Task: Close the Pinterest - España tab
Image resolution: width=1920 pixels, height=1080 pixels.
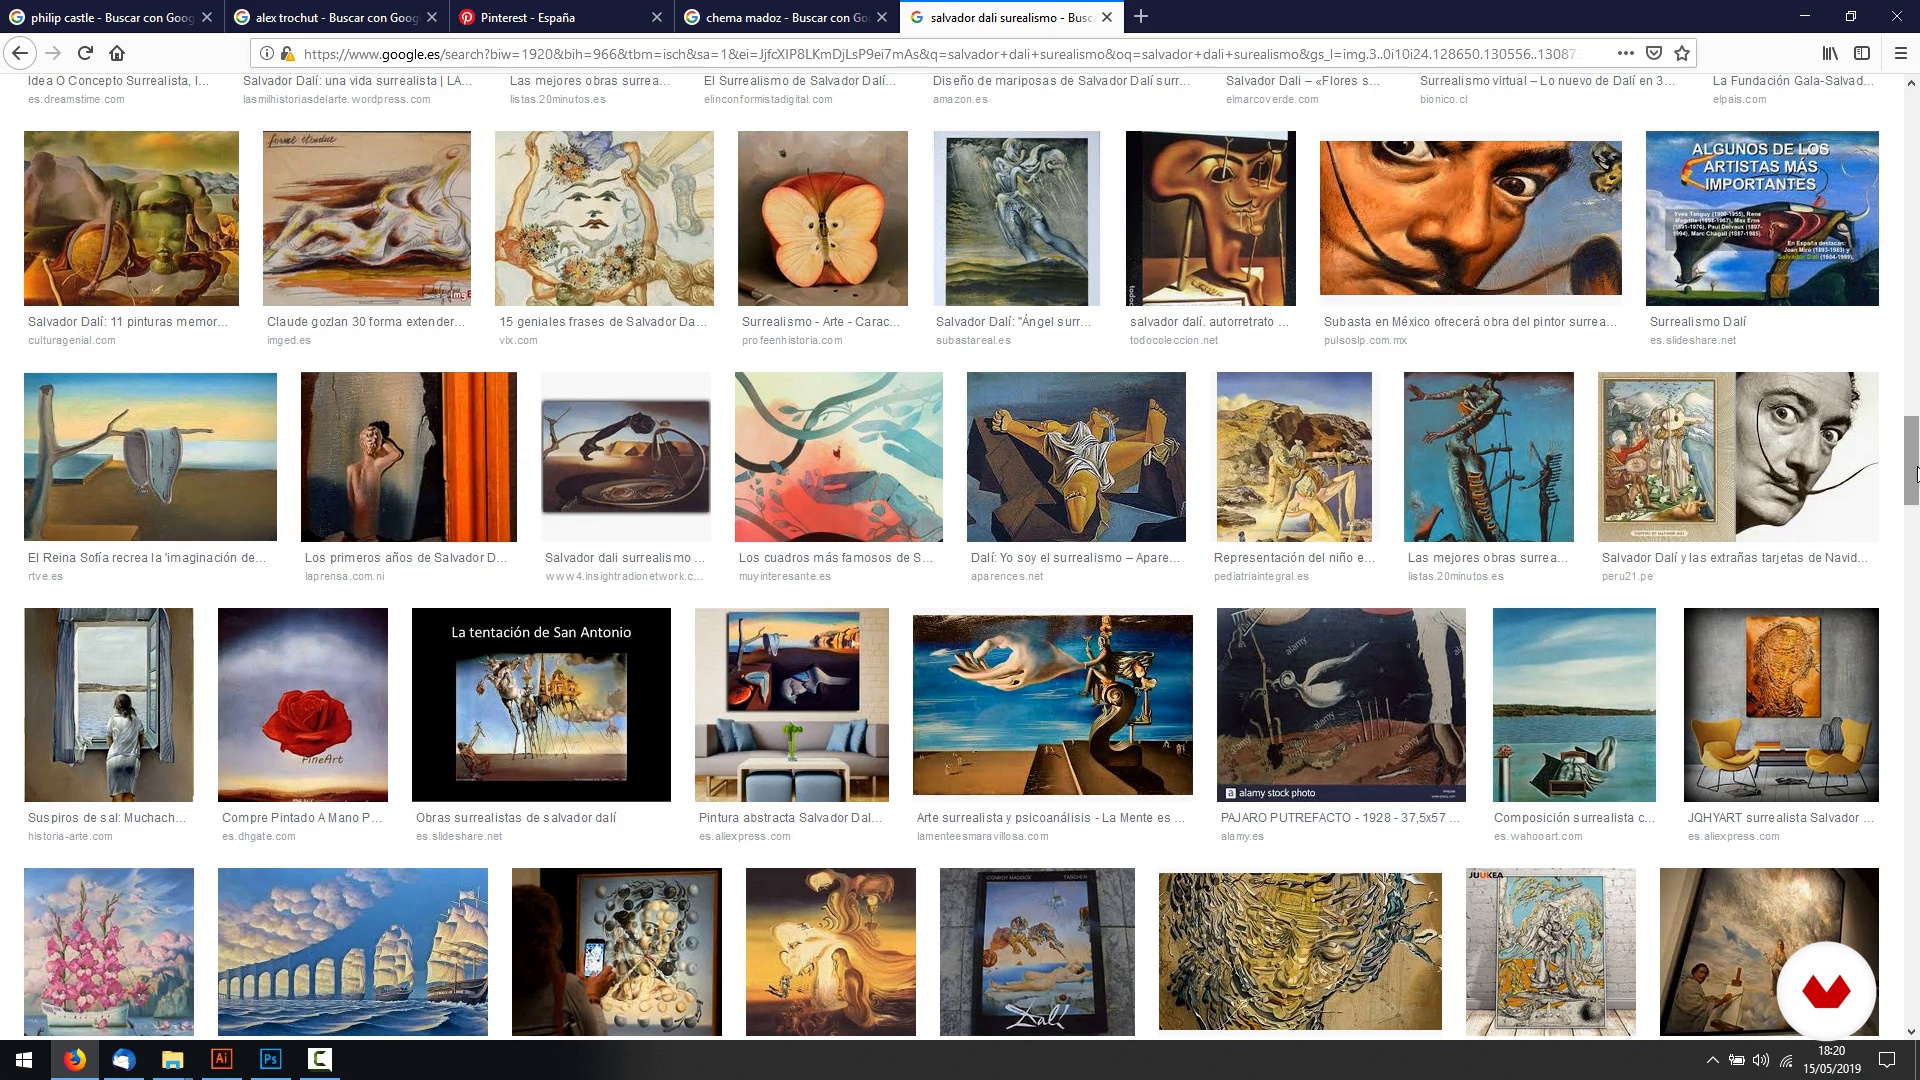Action: pyautogui.click(x=656, y=17)
